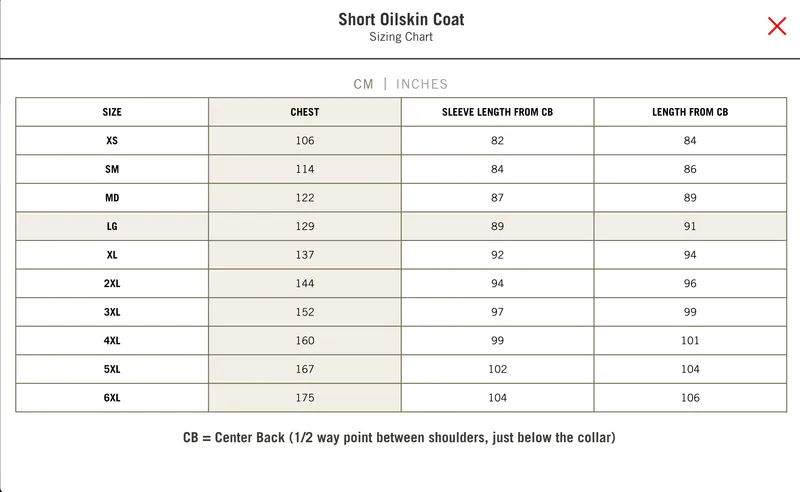Select the 6XL size row label
The width and height of the screenshot is (800, 492).
(x=112, y=398)
